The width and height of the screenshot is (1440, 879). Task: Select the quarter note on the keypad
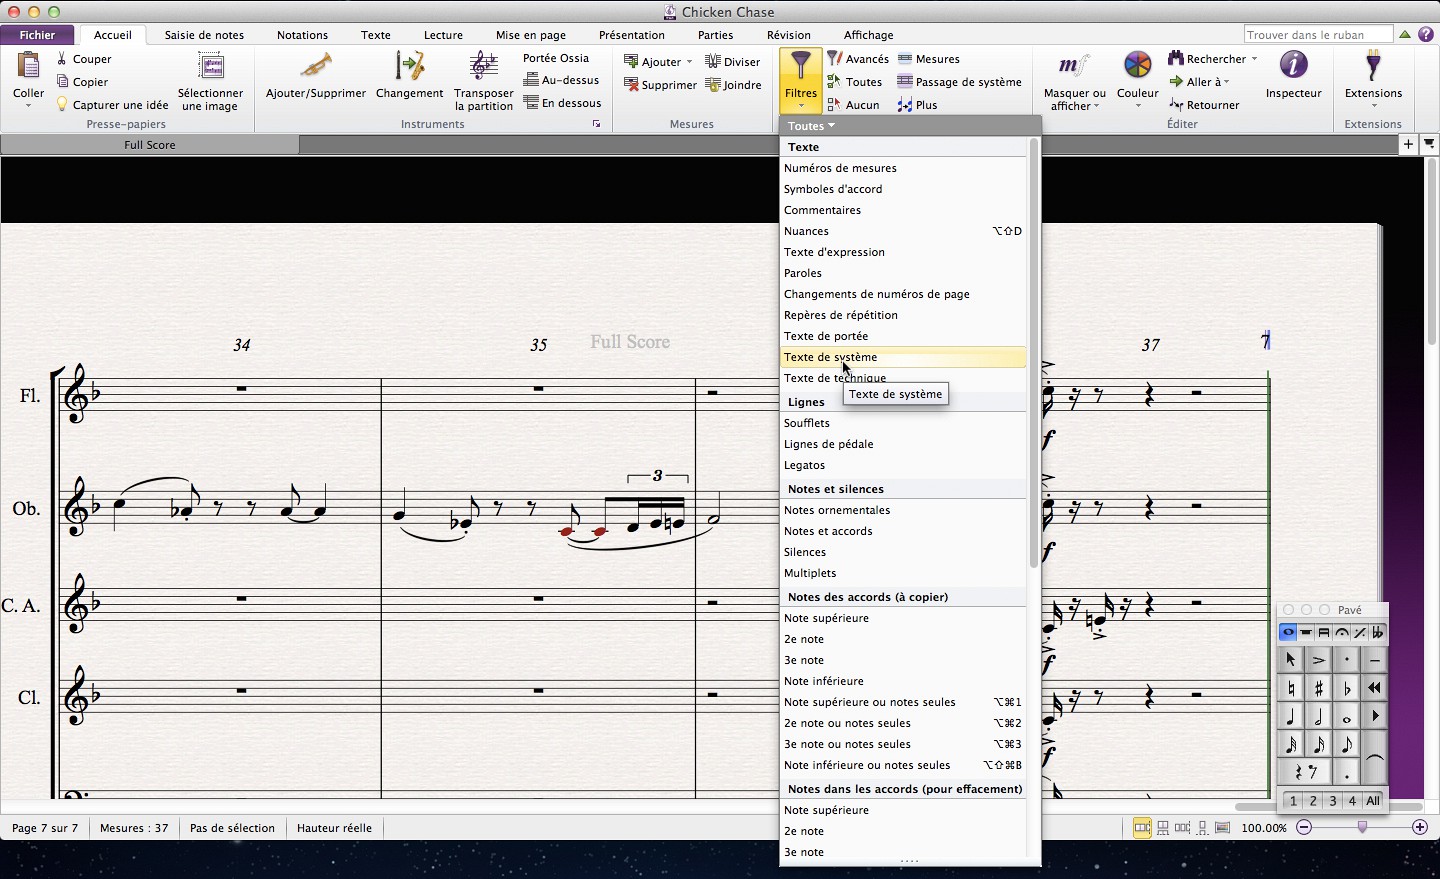tap(1291, 717)
